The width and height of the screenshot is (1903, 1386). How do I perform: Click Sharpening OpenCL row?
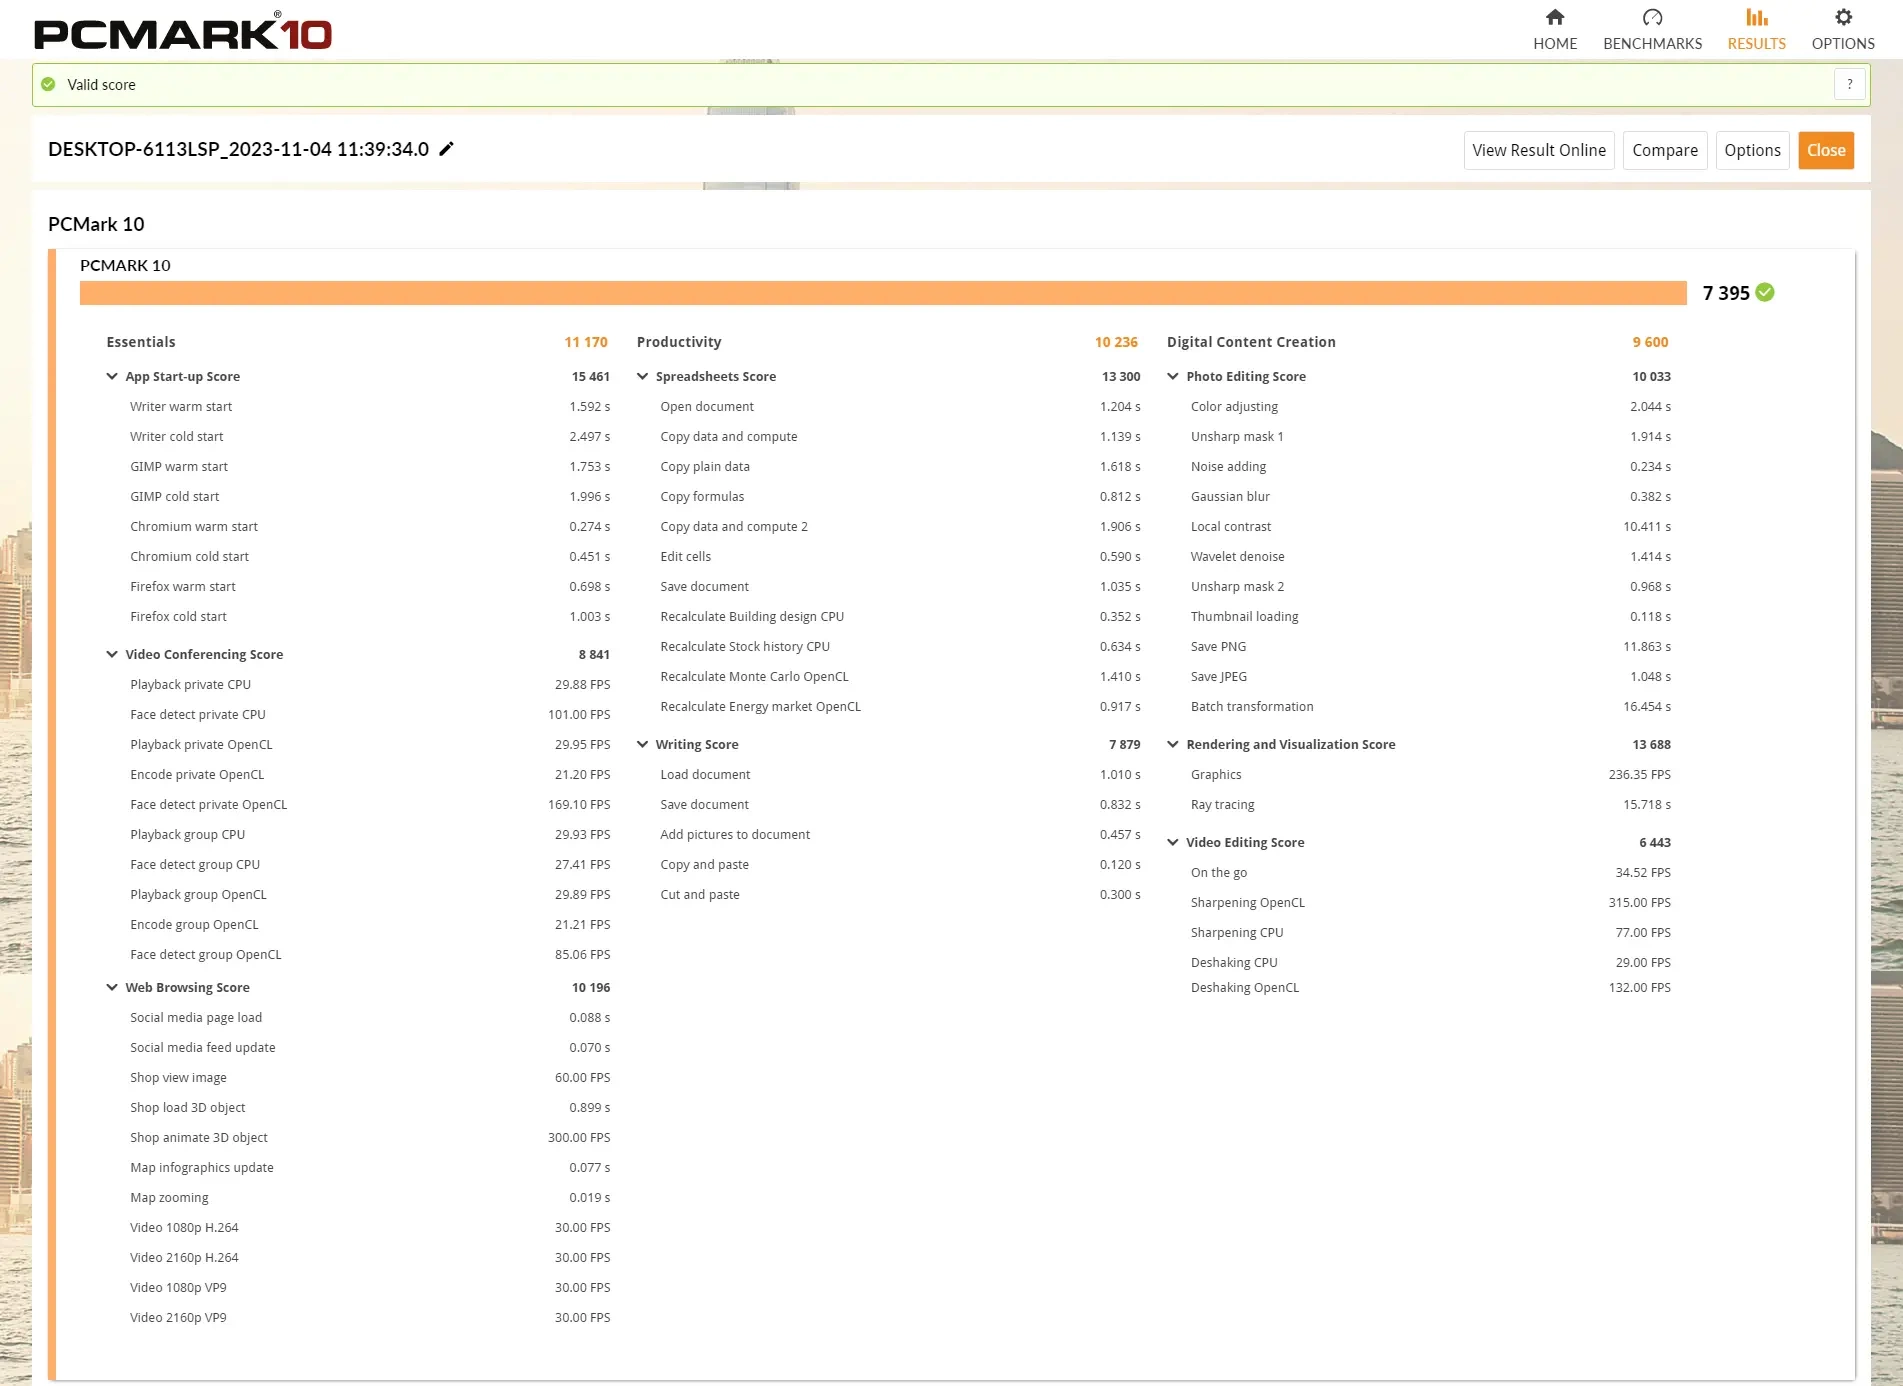coord(1430,903)
